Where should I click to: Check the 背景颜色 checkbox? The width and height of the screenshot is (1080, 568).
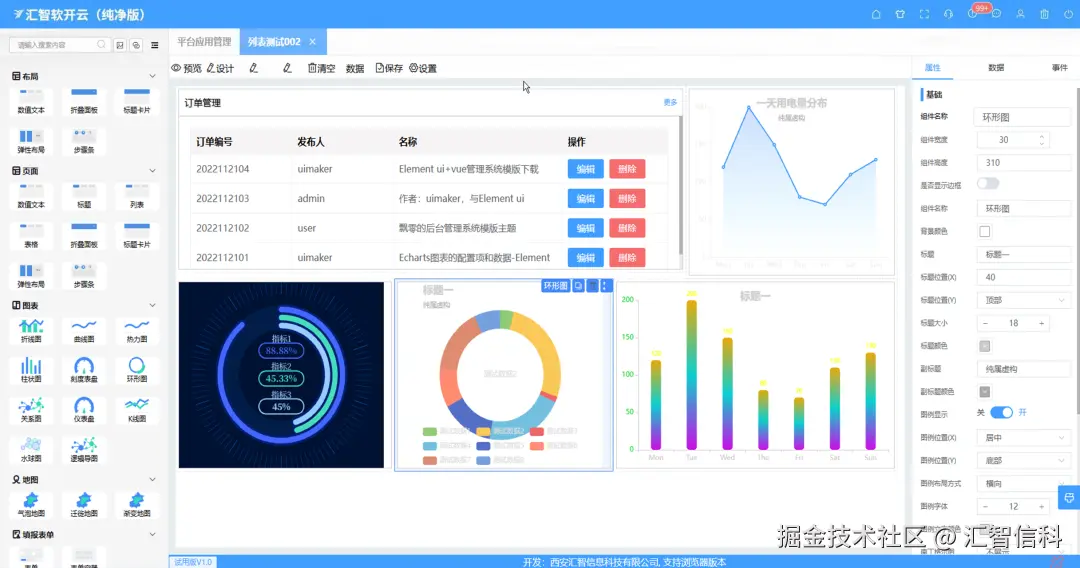[x=985, y=231]
